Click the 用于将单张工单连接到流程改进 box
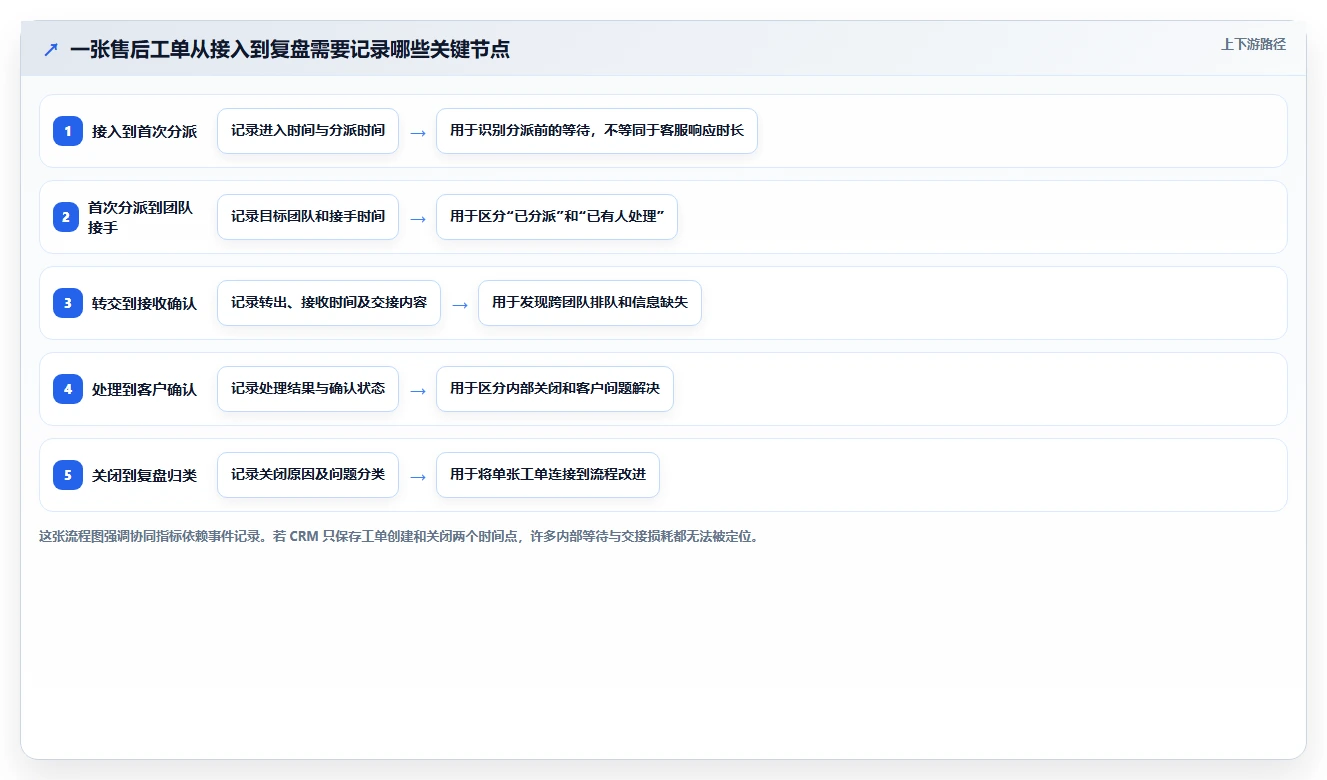1327x780 pixels. click(548, 475)
